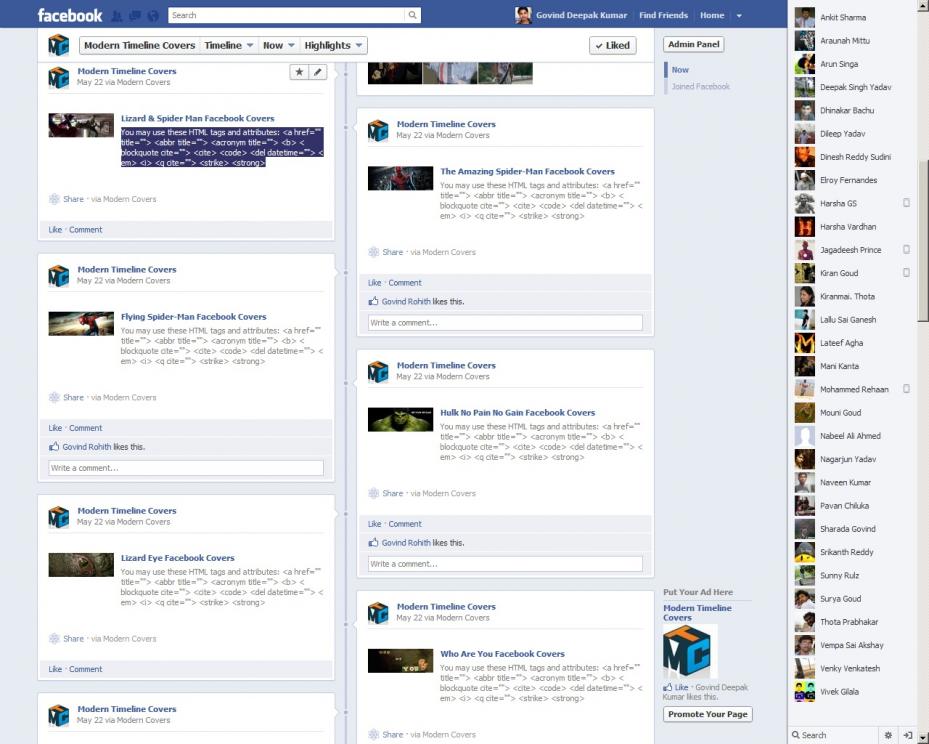The width and height of the screenshot is (929, 744).
Task: Open the Timeline dropdown
Action: tap(229, 46)
